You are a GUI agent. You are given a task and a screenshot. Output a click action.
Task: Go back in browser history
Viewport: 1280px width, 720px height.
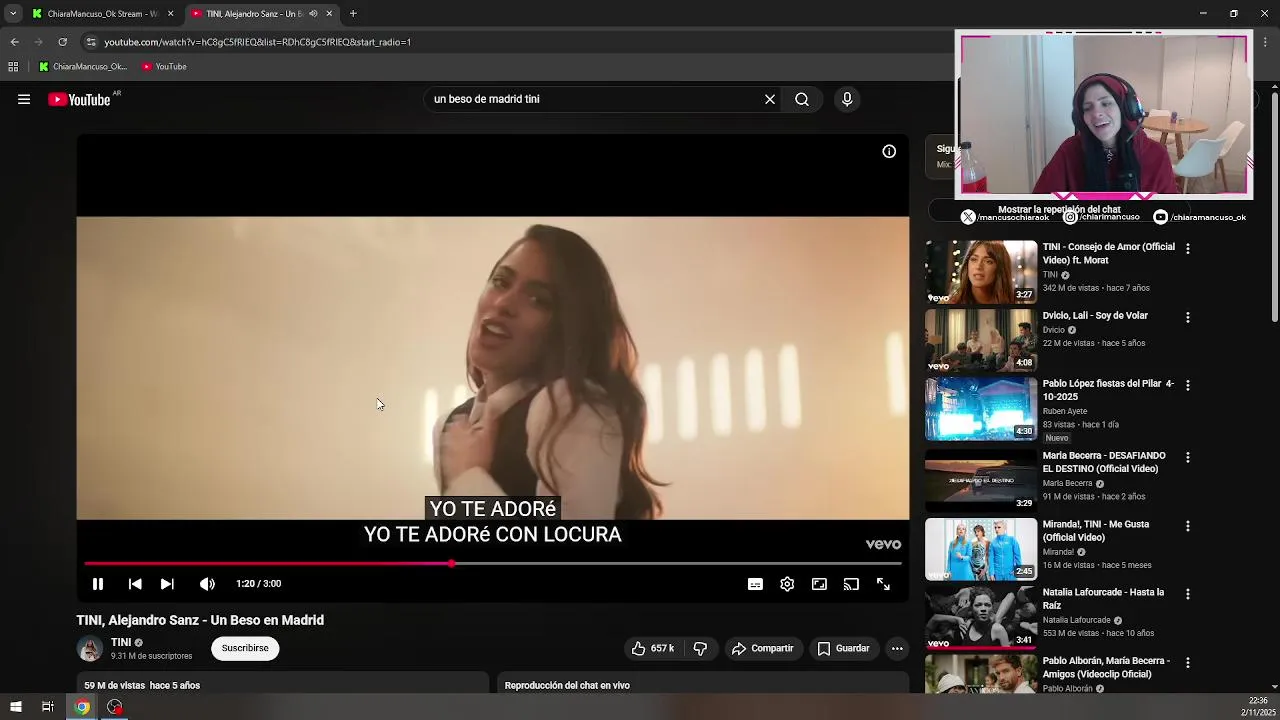pyautogui.click(x=14, y=42)
